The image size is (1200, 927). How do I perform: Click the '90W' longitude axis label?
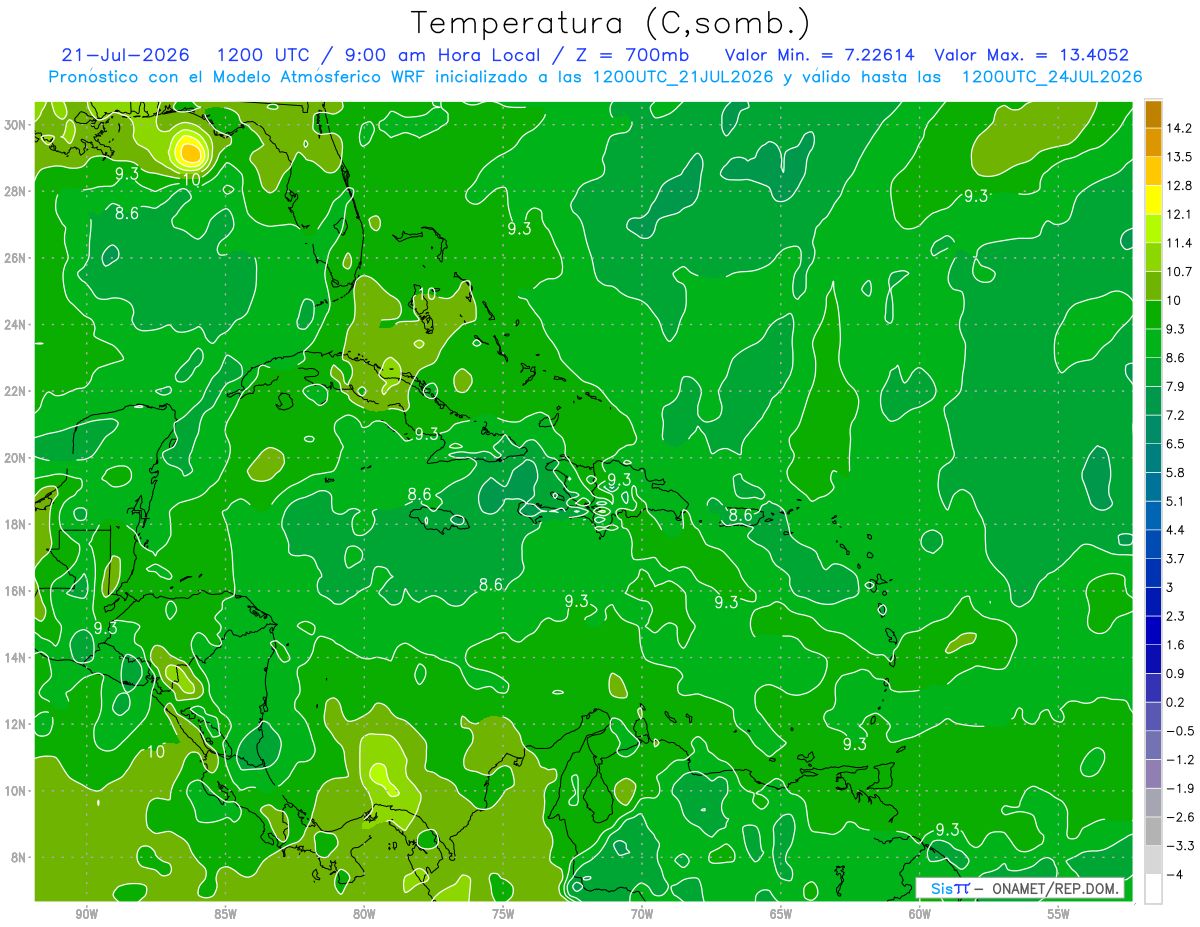click(x=86, y=913)
